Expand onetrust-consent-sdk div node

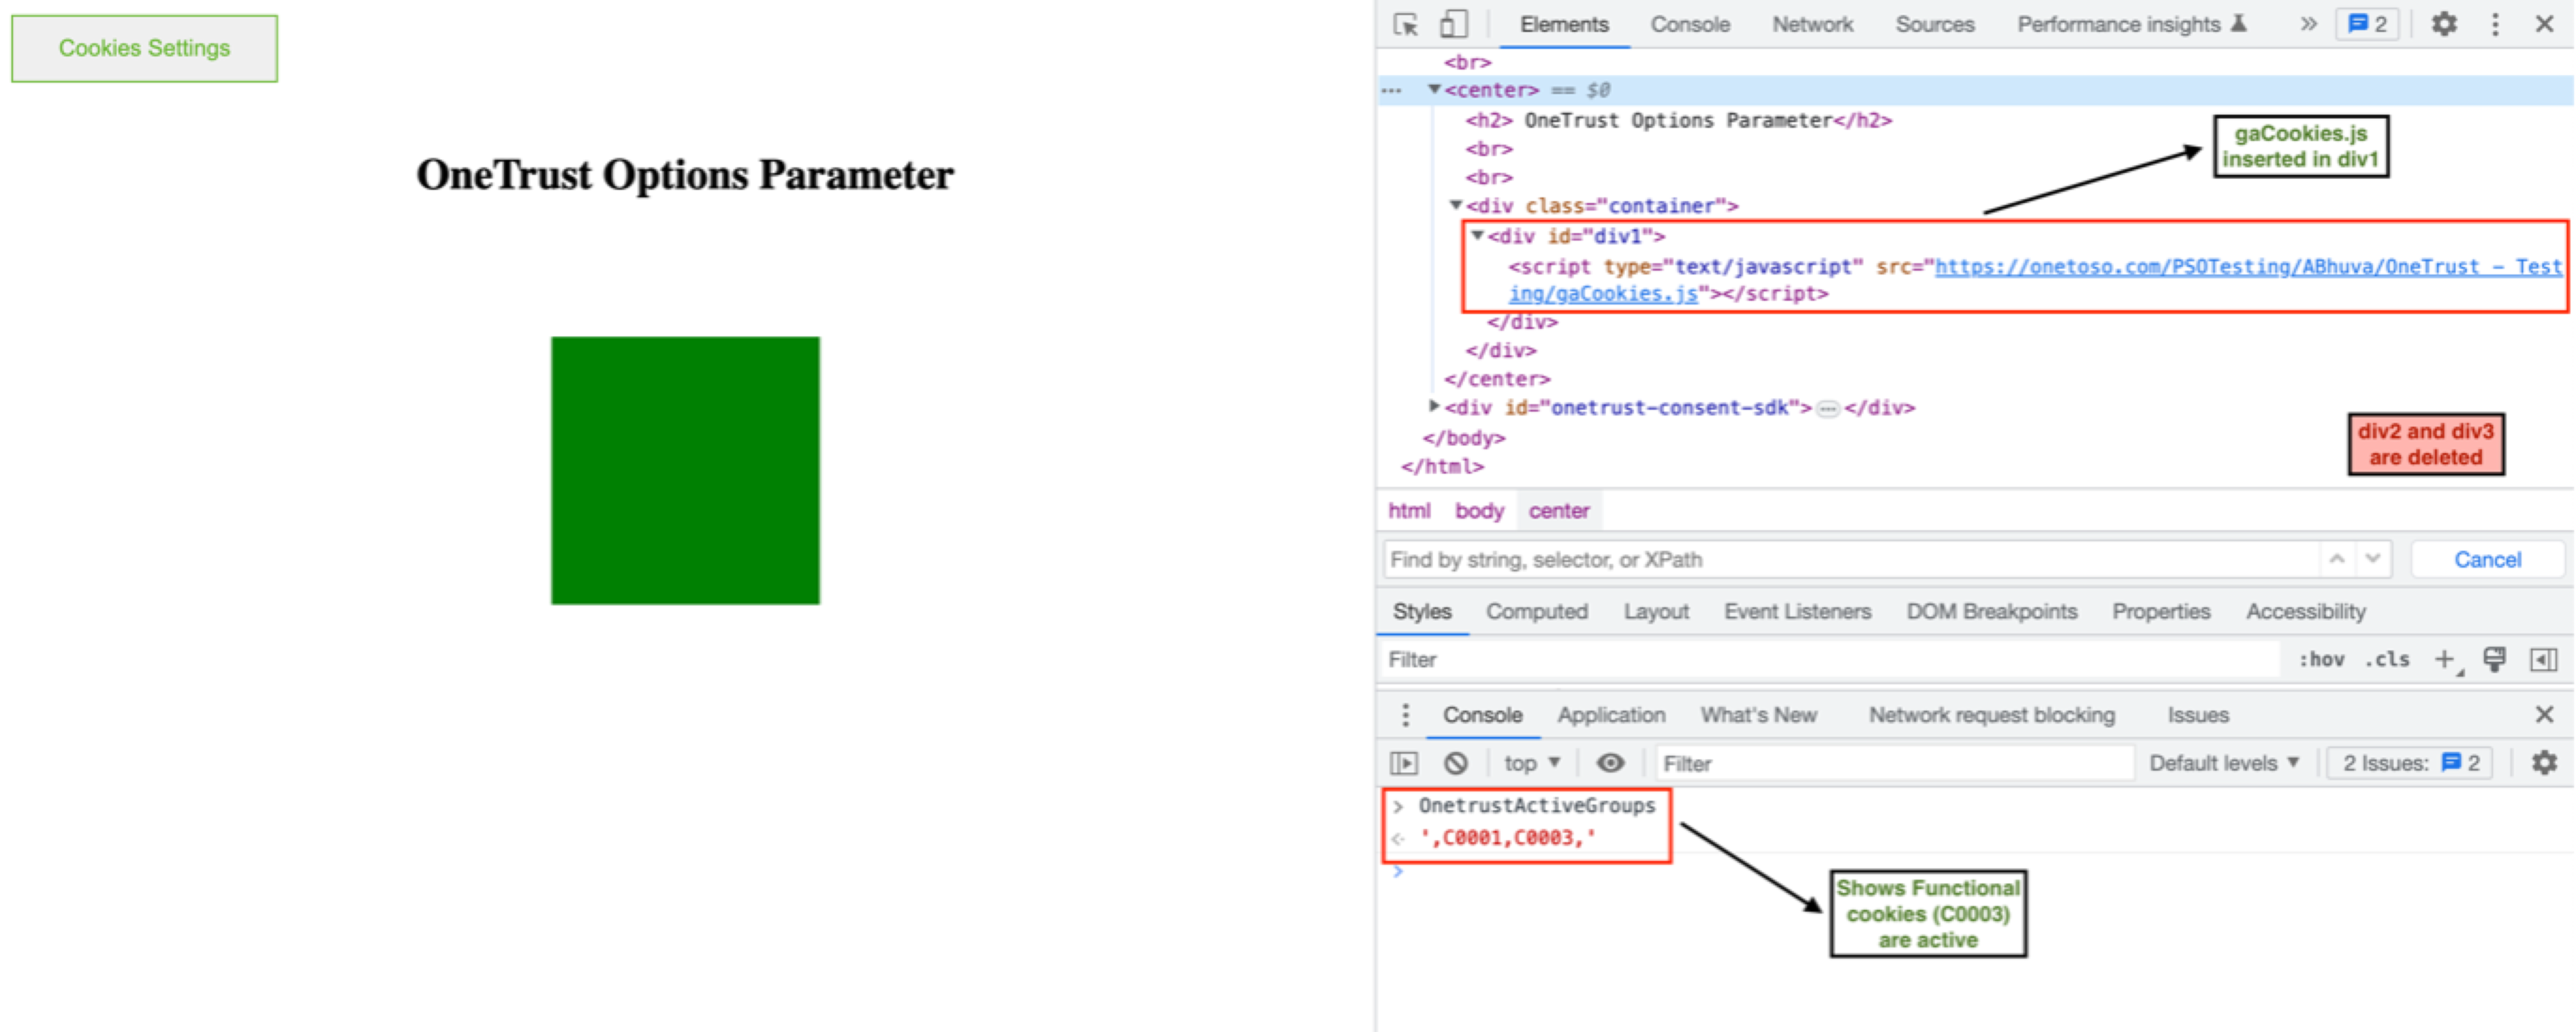(x=1434, y=406)
